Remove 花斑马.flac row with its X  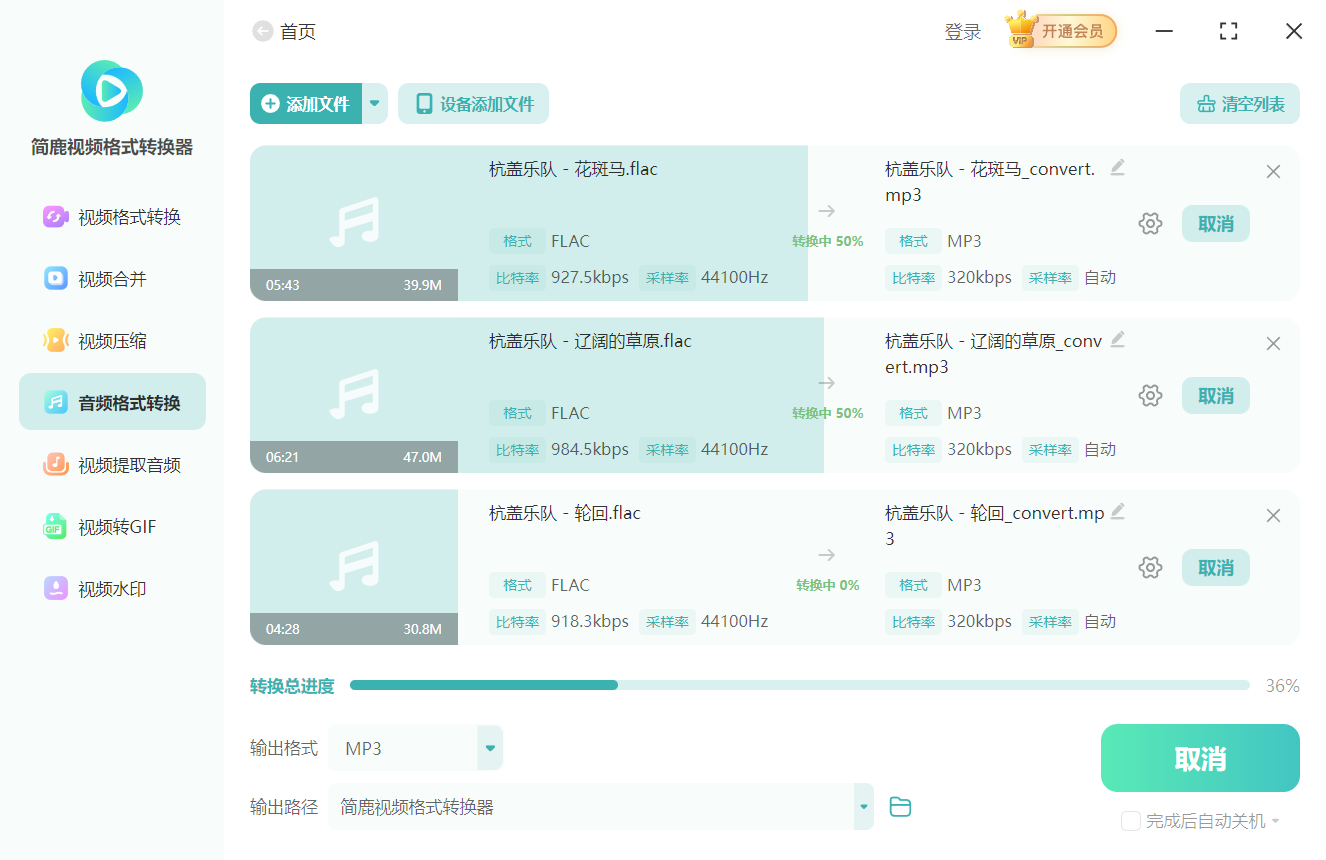[1273, 172]
